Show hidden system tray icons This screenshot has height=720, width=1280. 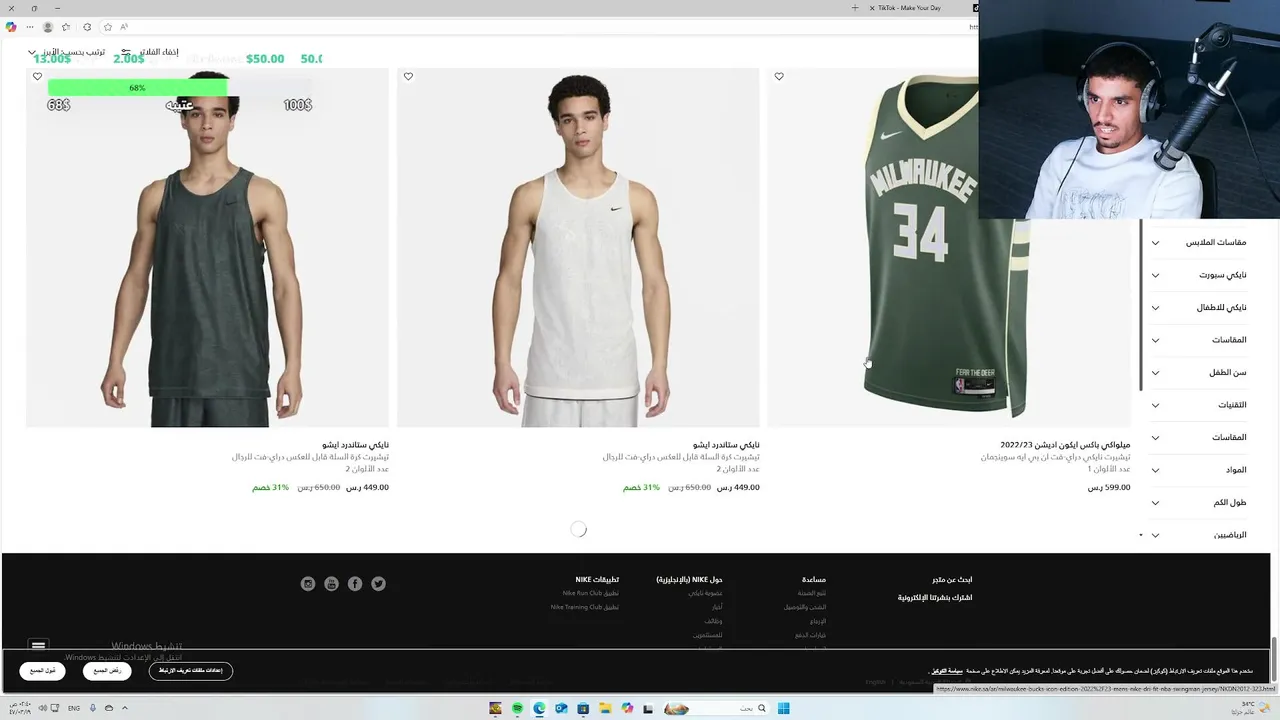125,708
